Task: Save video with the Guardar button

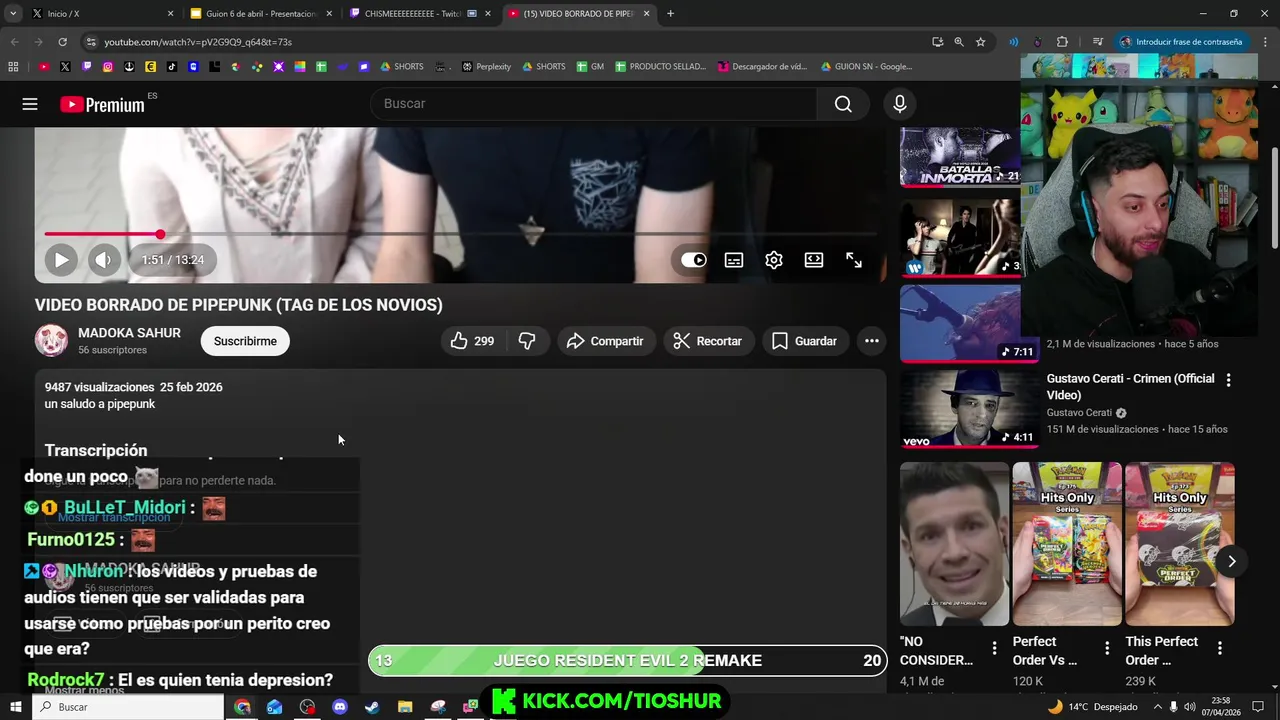Action: (804, 341)
